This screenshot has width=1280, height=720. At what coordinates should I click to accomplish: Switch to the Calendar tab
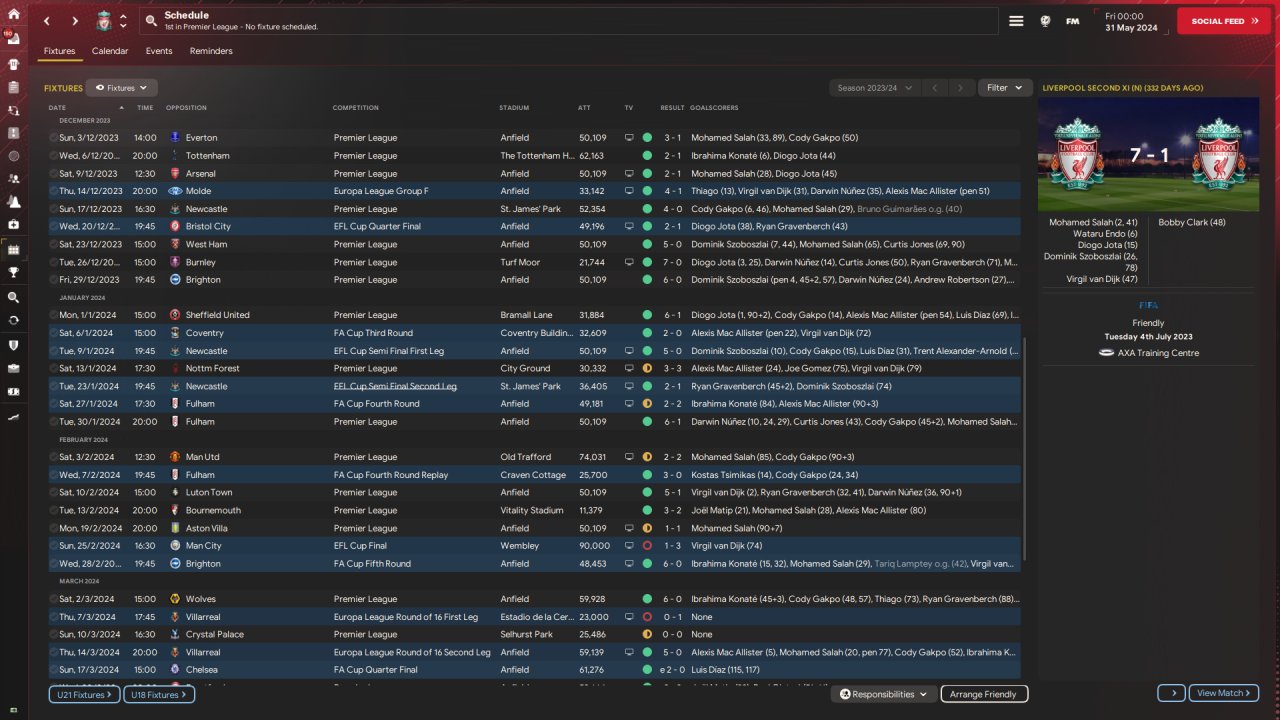[110, 51]
